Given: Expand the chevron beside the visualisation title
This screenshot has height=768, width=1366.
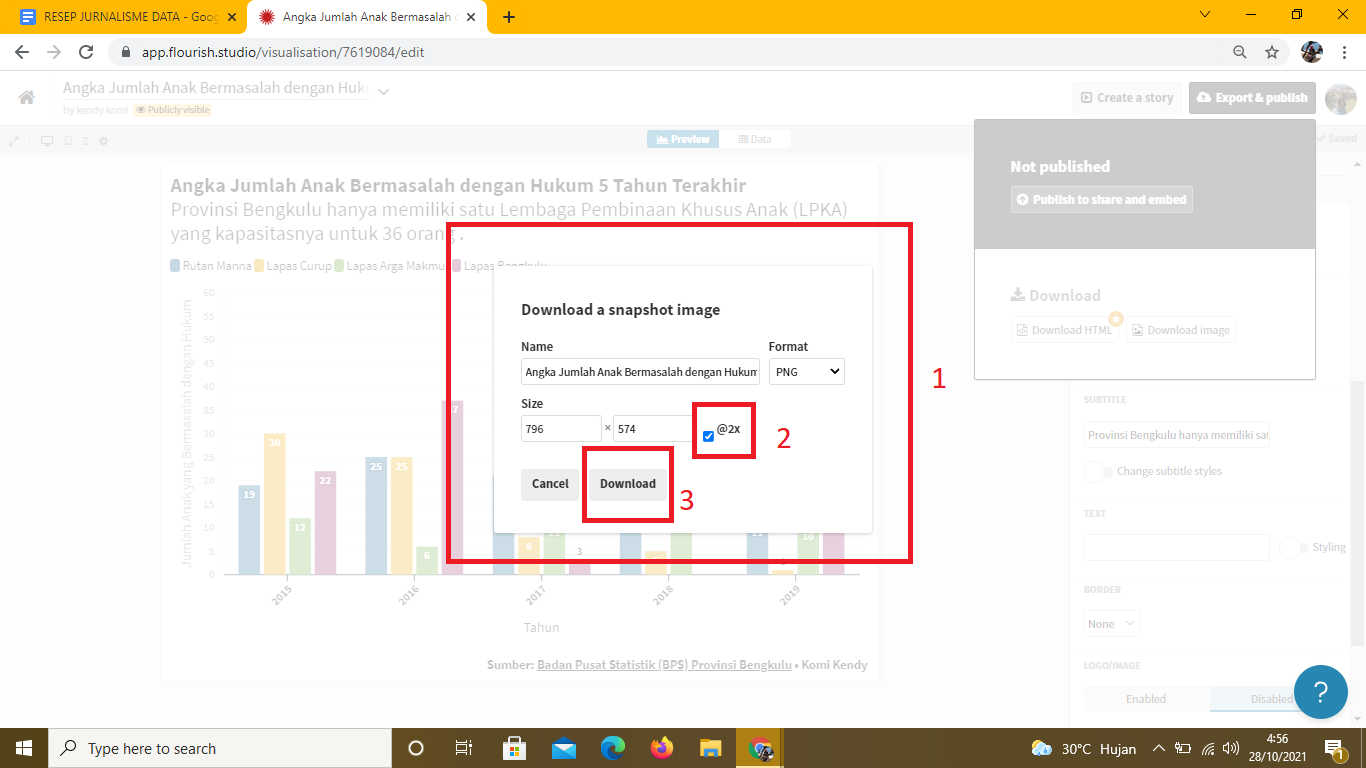Looking at the screenshot, I should 383,91.
